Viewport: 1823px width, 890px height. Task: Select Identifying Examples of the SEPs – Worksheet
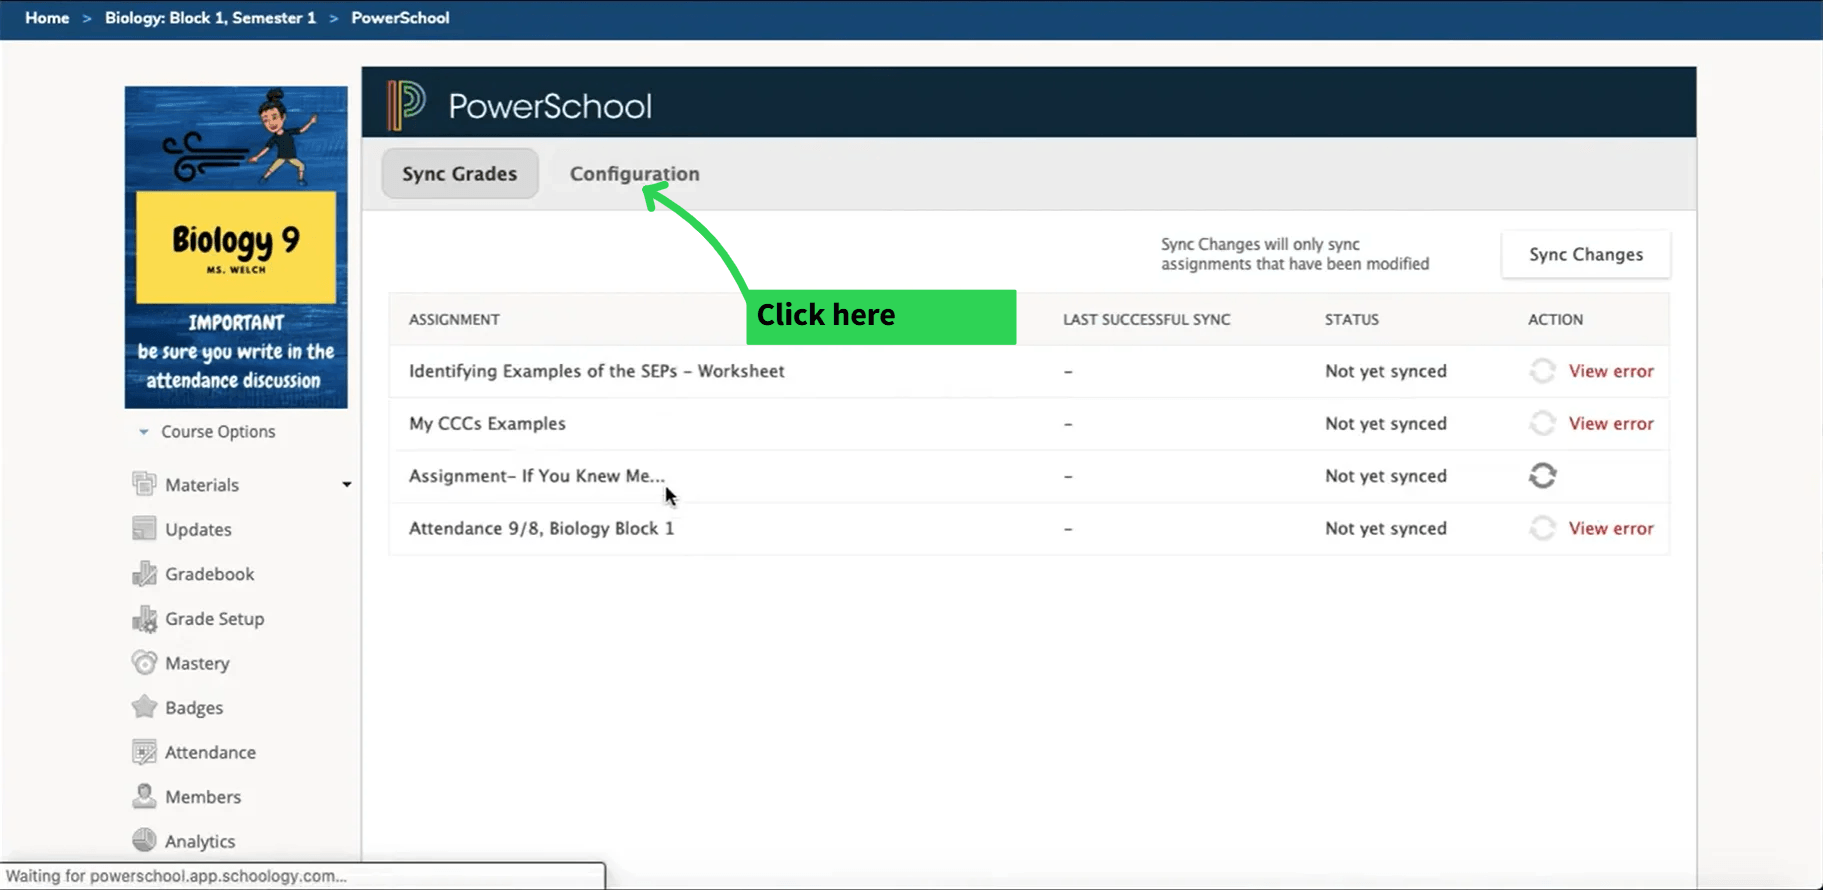[x=597, y=371]
